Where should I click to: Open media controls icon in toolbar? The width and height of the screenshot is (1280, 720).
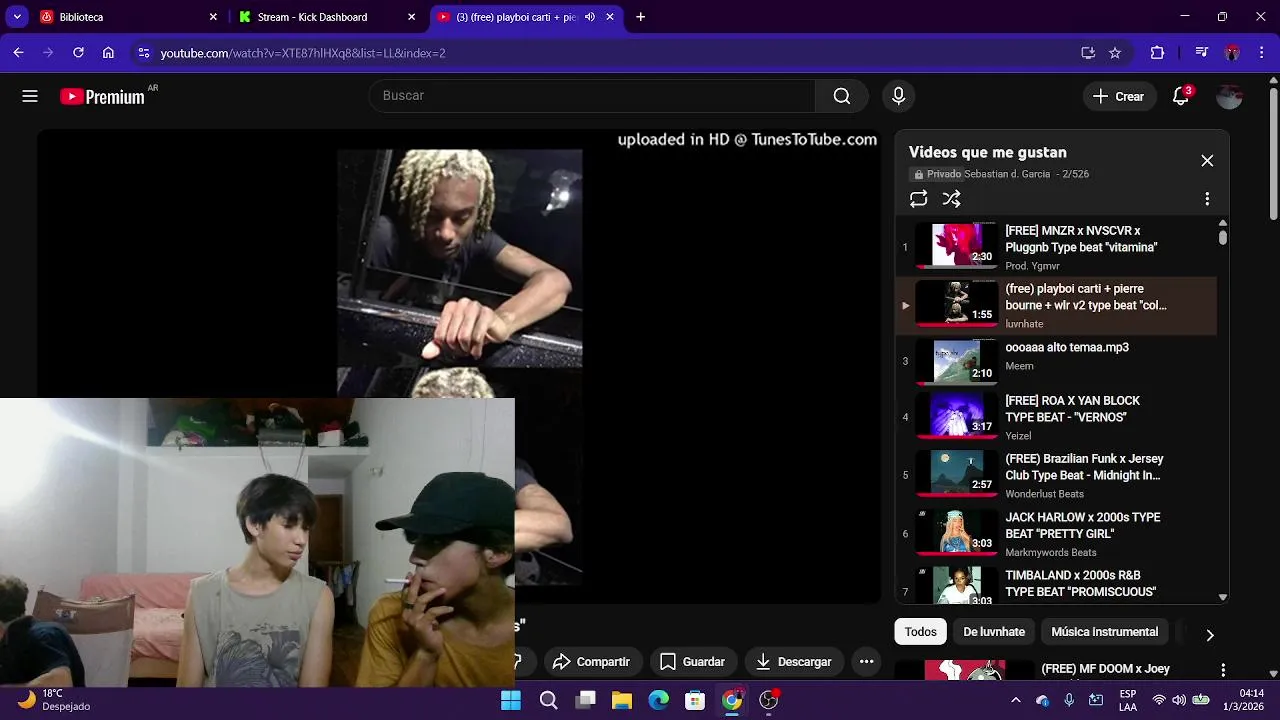(x=1202, y=53)
